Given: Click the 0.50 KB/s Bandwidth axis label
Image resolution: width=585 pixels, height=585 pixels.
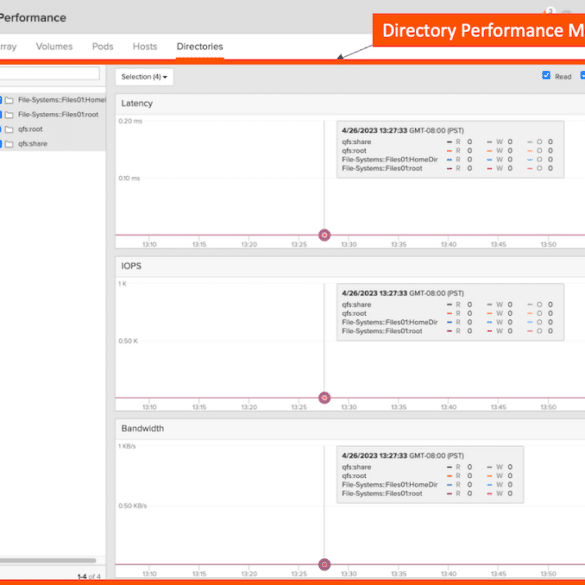Looking at the screenshot, I should pos(132,506).
